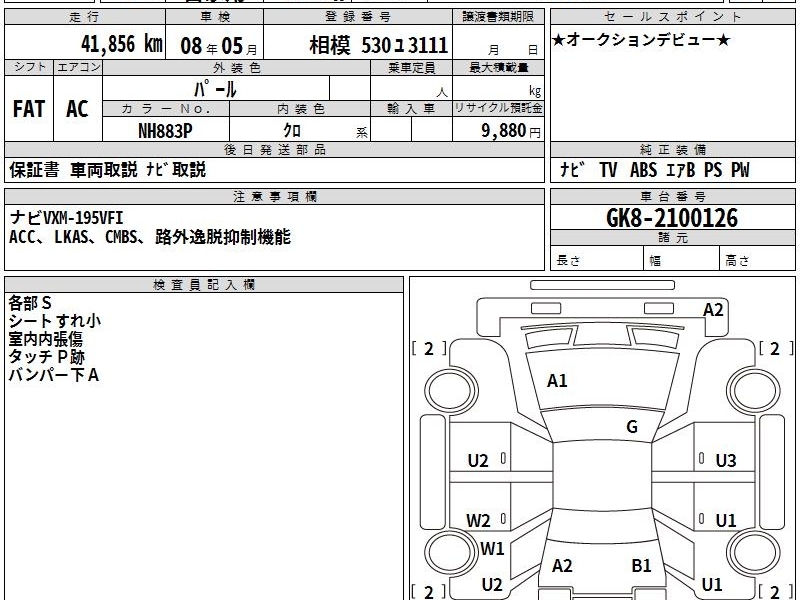Select the 高さ dimension cell
This screenshot has height=600, width=800.
pyautogui.click(x=757, y=260)
